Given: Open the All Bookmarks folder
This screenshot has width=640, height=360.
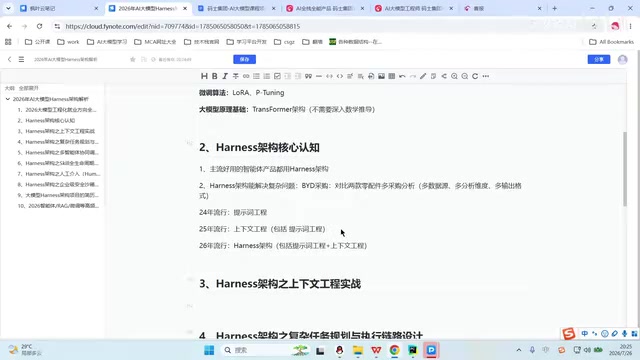Looking at the screenshot, I should (x=611, y=42).
